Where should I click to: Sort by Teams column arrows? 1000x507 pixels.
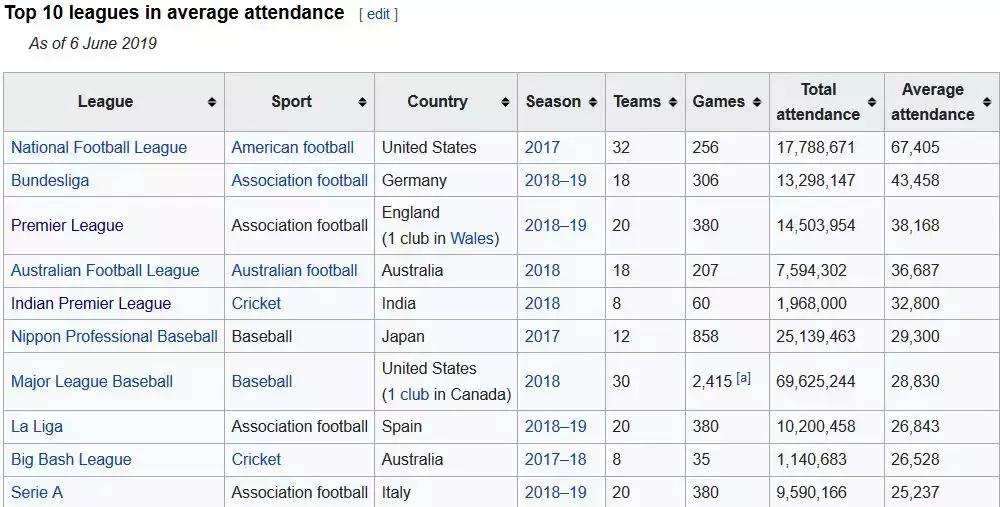(x=673, y=102)
